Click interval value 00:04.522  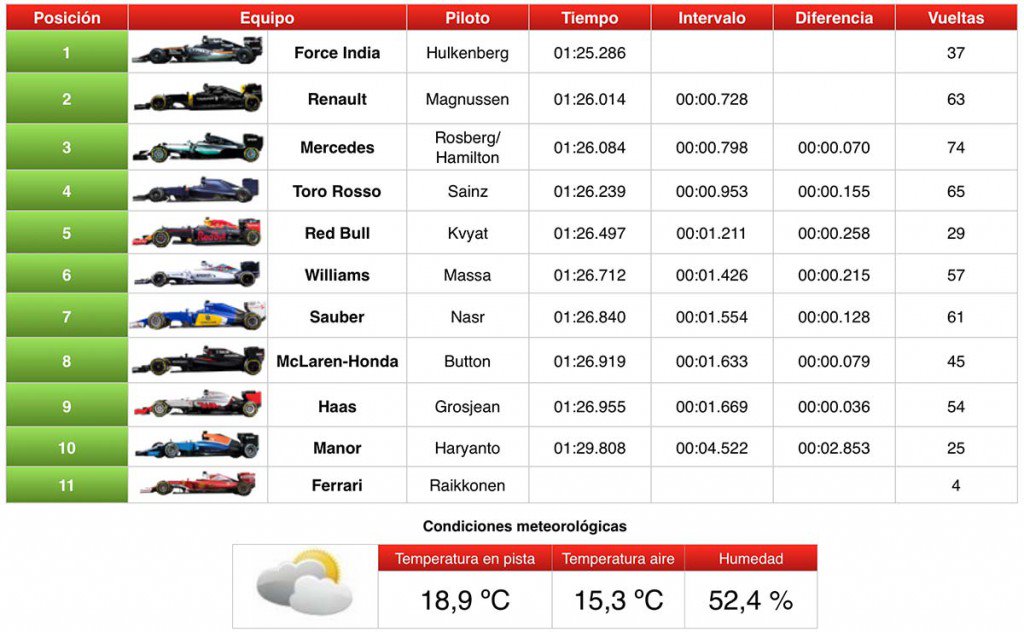[x=712, y=448]
